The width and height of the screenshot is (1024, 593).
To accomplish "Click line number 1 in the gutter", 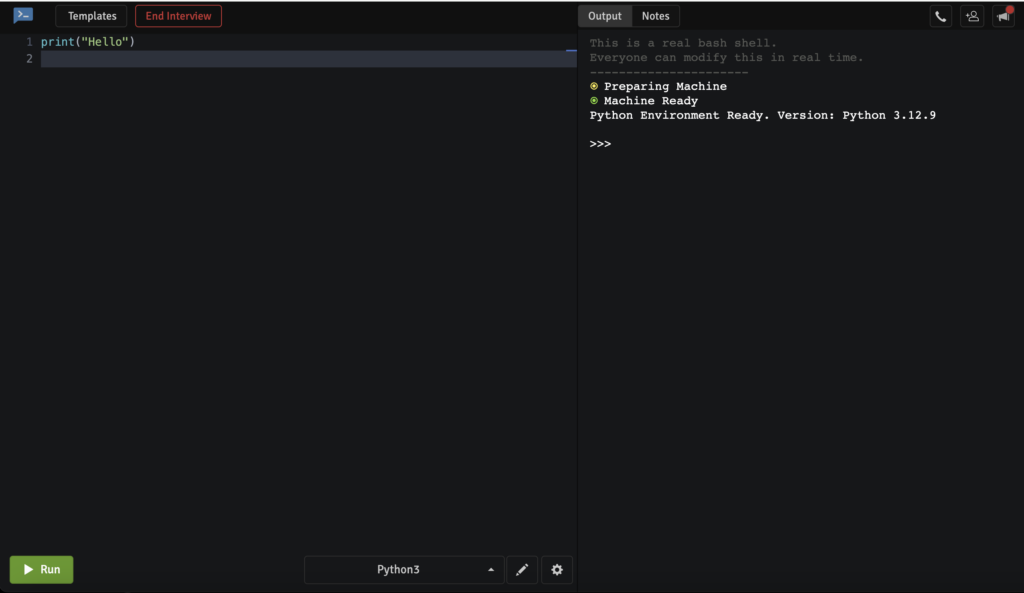I will pyautogui.click(x=29, y=41).
